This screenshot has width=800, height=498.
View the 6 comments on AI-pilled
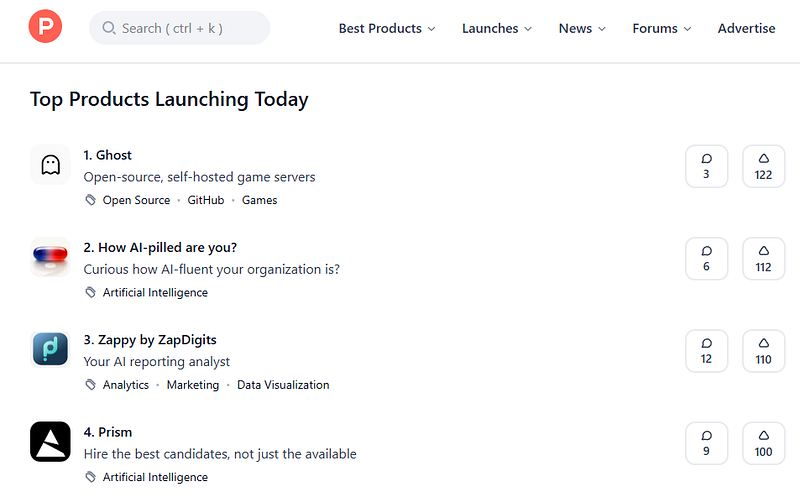point(707,259)
